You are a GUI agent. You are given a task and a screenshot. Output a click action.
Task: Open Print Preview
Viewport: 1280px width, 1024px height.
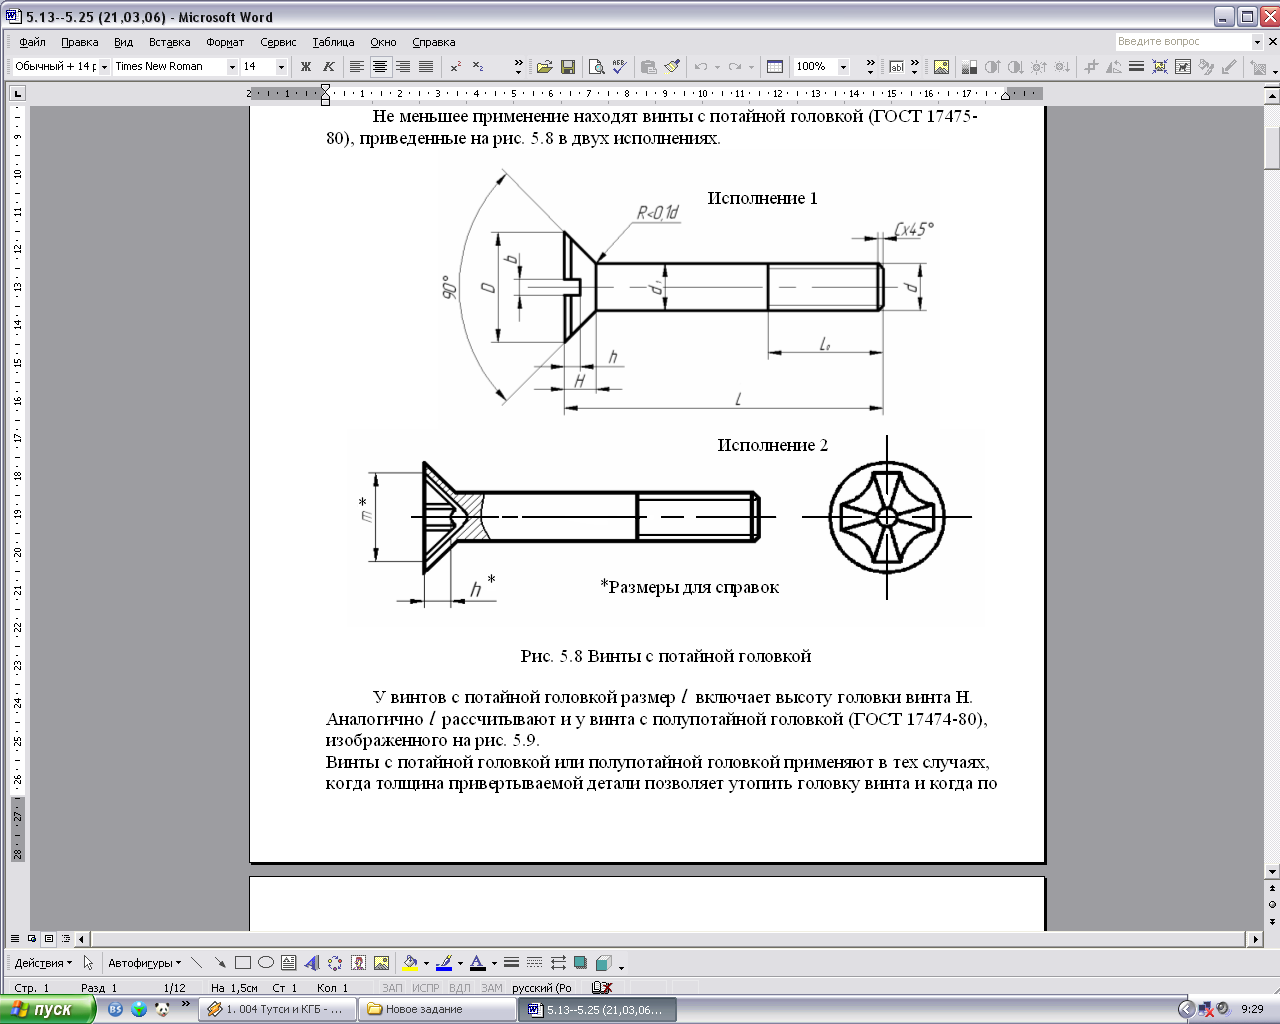596,67
